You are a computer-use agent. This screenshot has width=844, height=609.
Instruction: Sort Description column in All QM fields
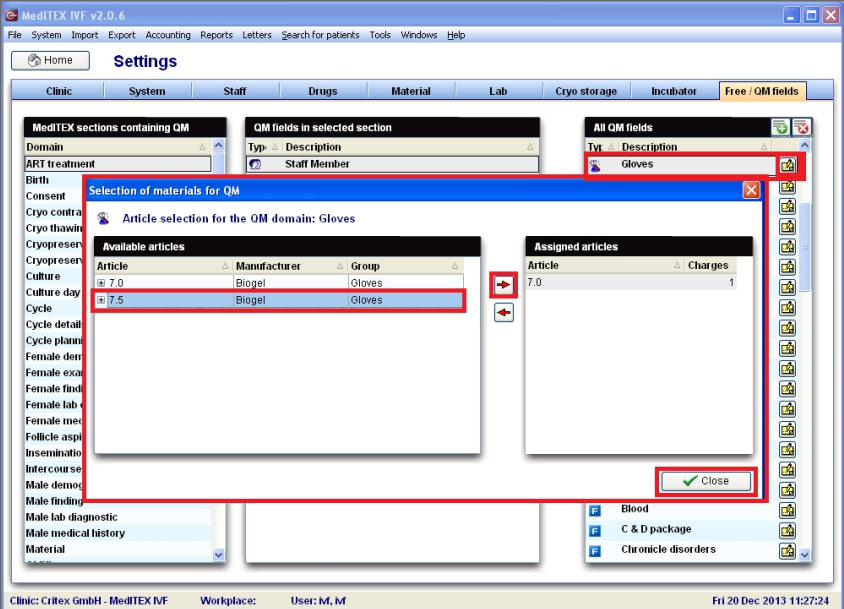click(x=695, y=147)
